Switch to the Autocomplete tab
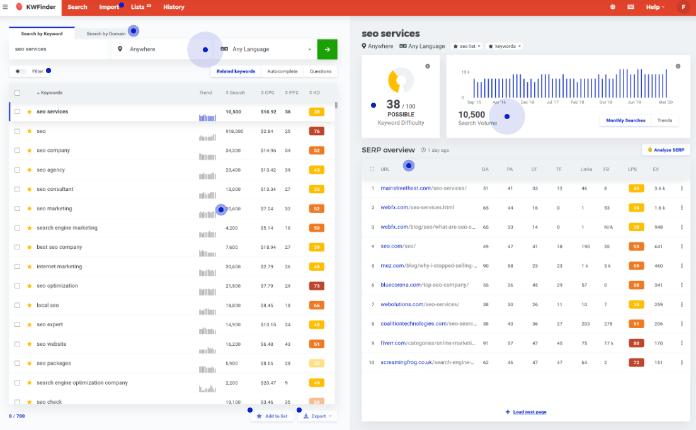Image resolution: width=696 pixels, height=430 pixels. (x=282, y=71)
